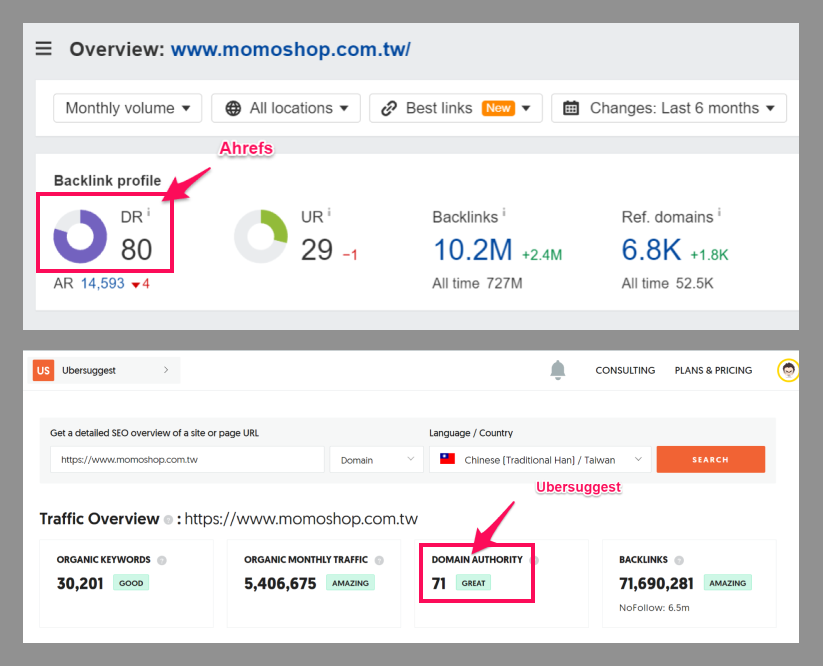Click the +1.8K ref domains change value
The image size is (823, 666).
709,255
